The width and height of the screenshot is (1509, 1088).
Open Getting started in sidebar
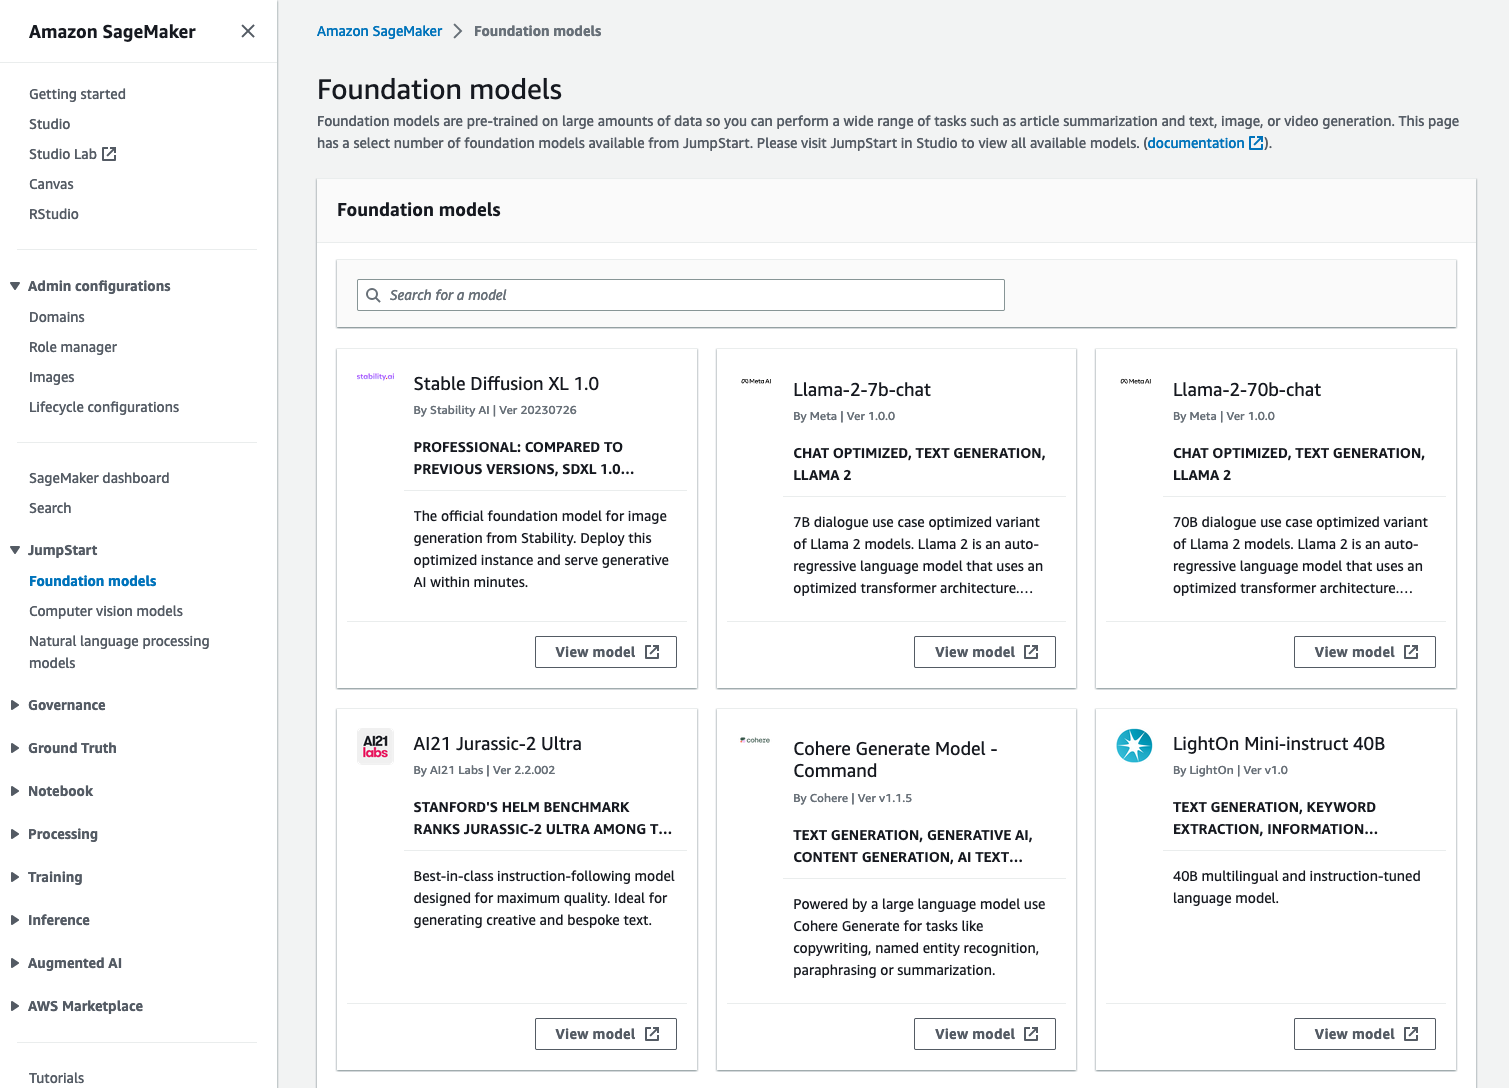[77, 94]
